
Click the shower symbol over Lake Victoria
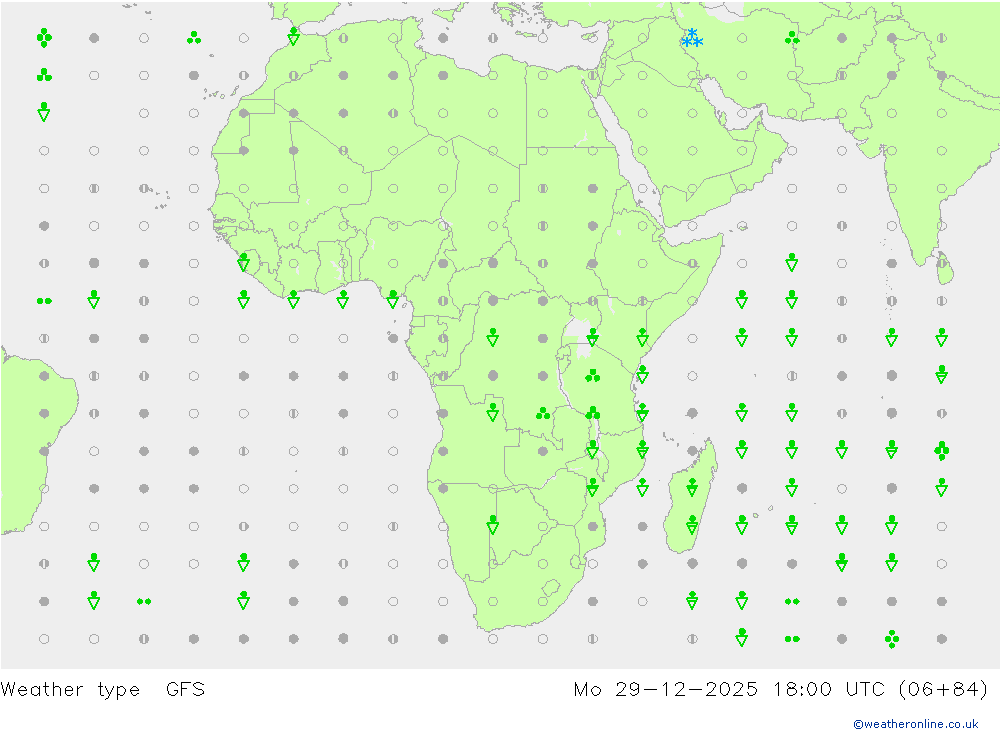(x=592, y=337)
